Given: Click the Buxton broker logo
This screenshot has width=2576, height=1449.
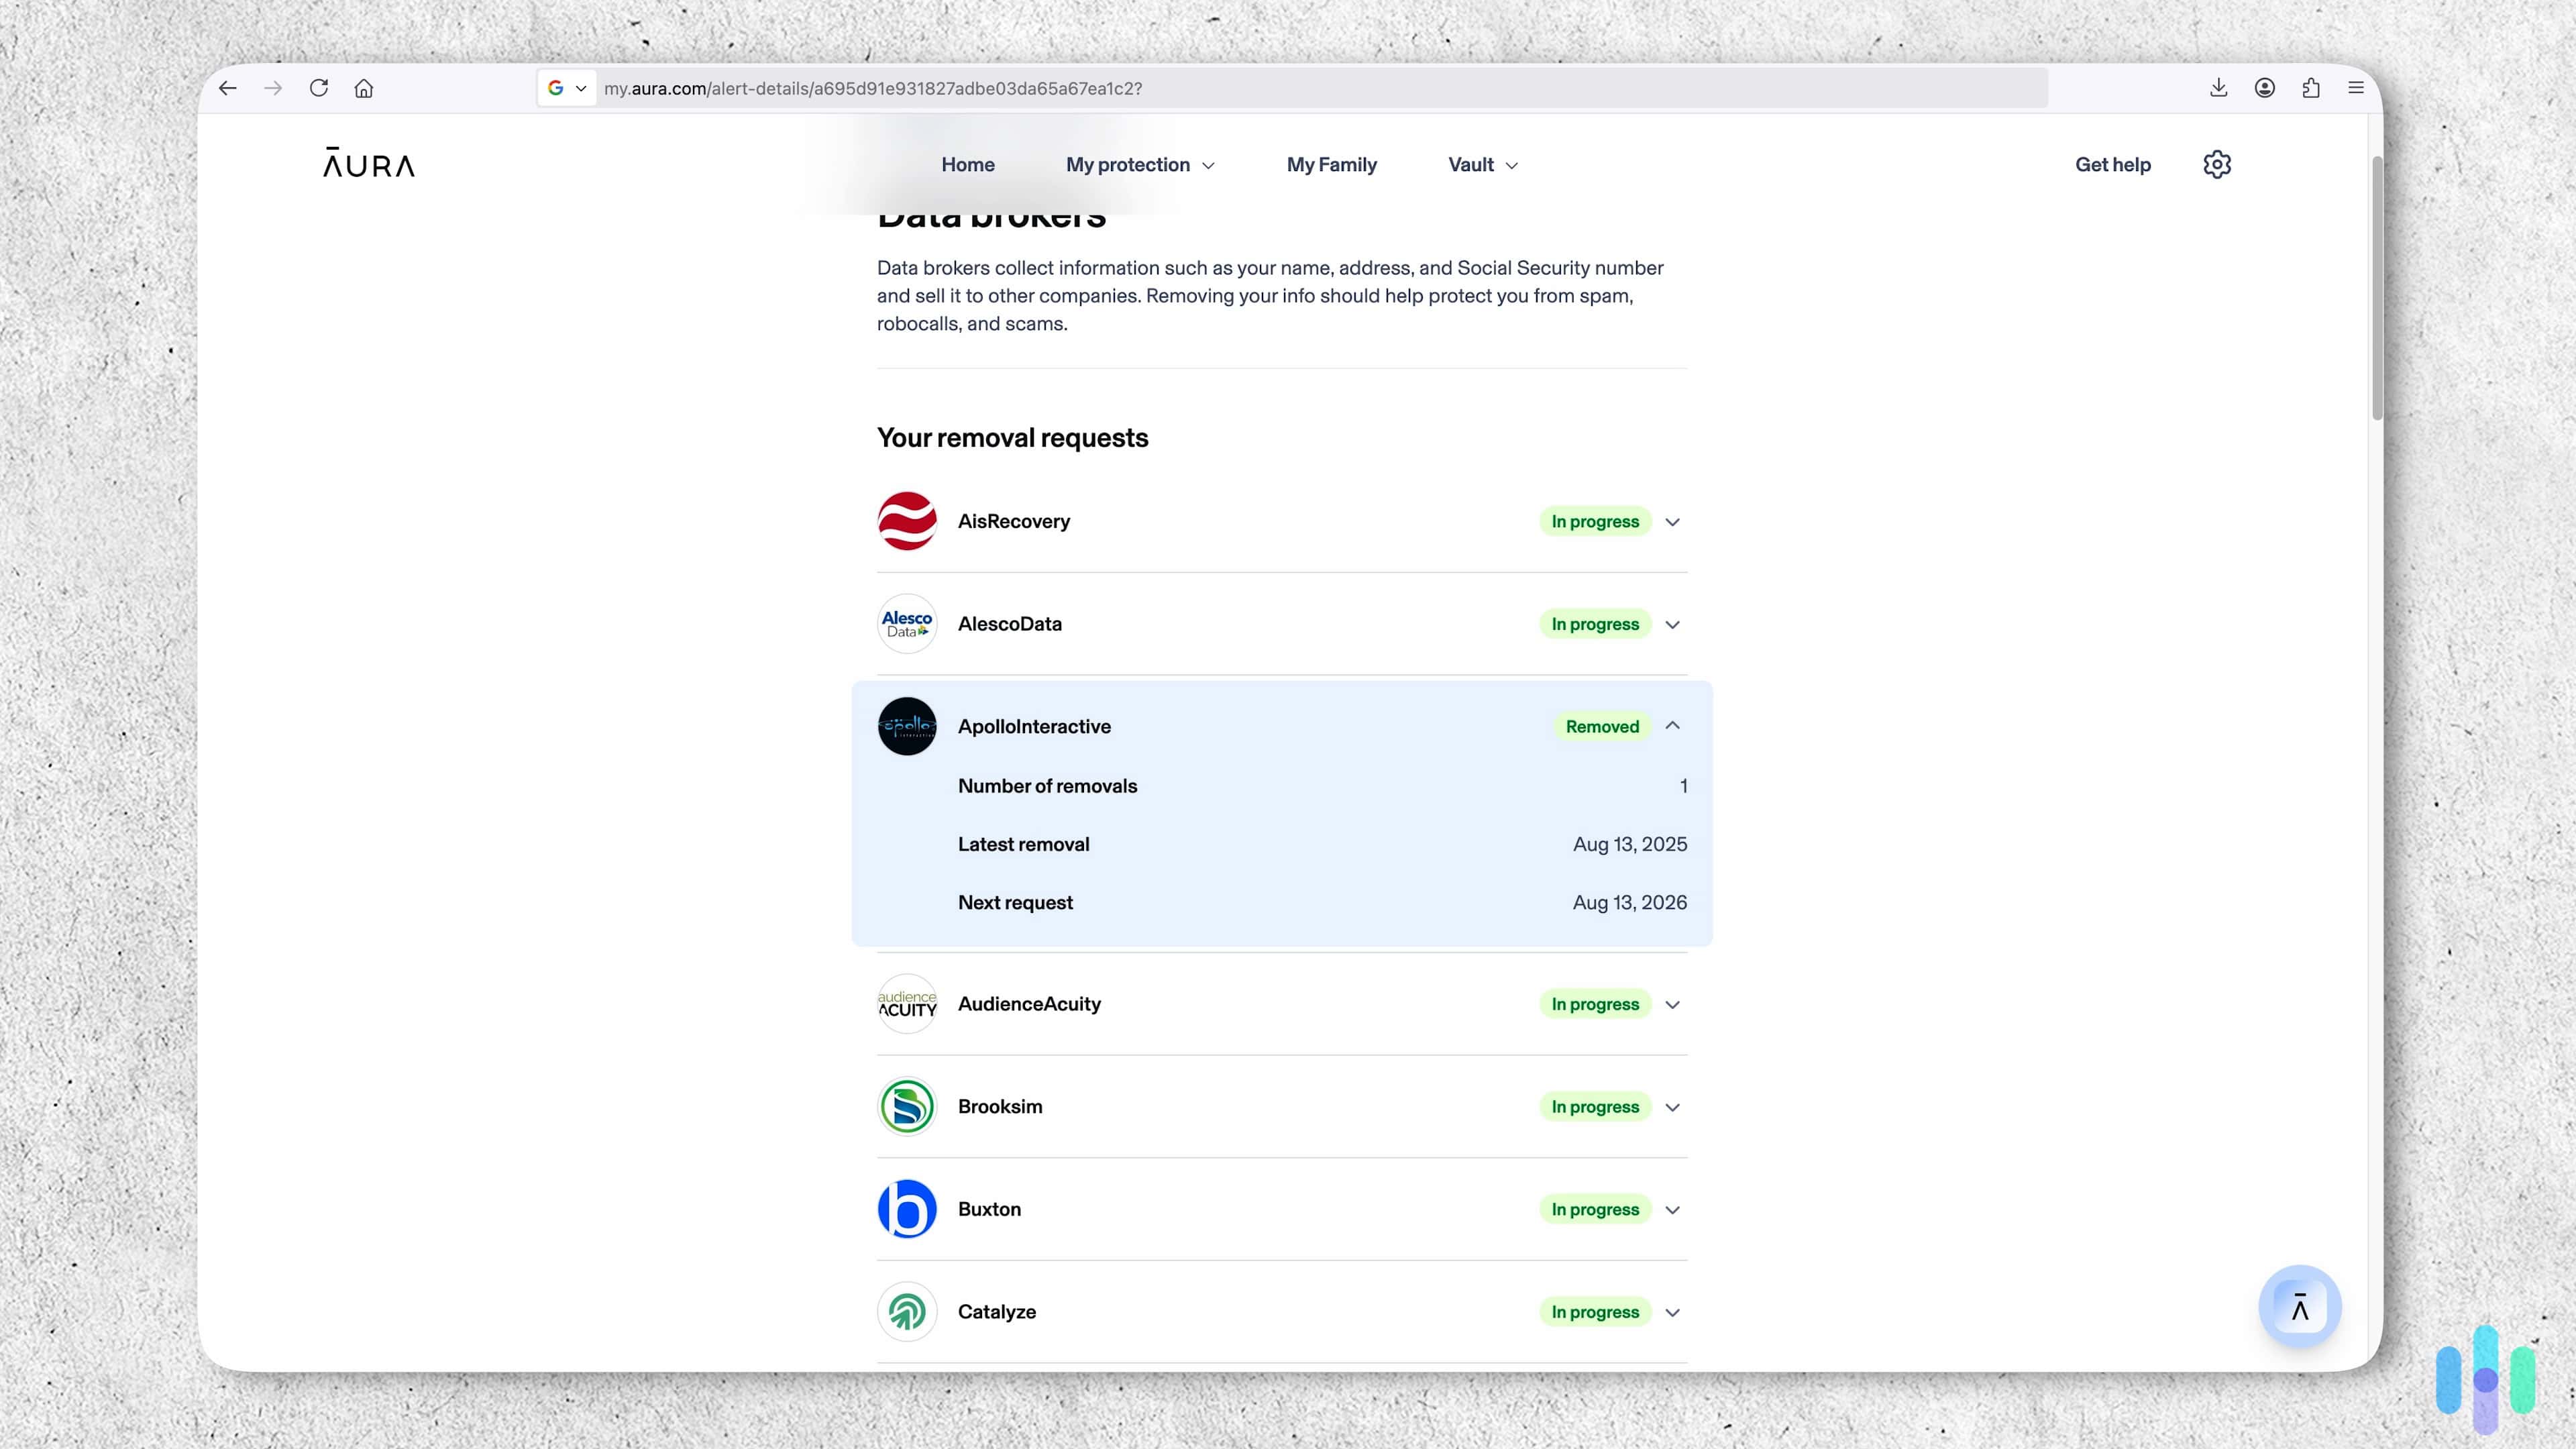Looking at the screenshot, I should click(906, 1209).
